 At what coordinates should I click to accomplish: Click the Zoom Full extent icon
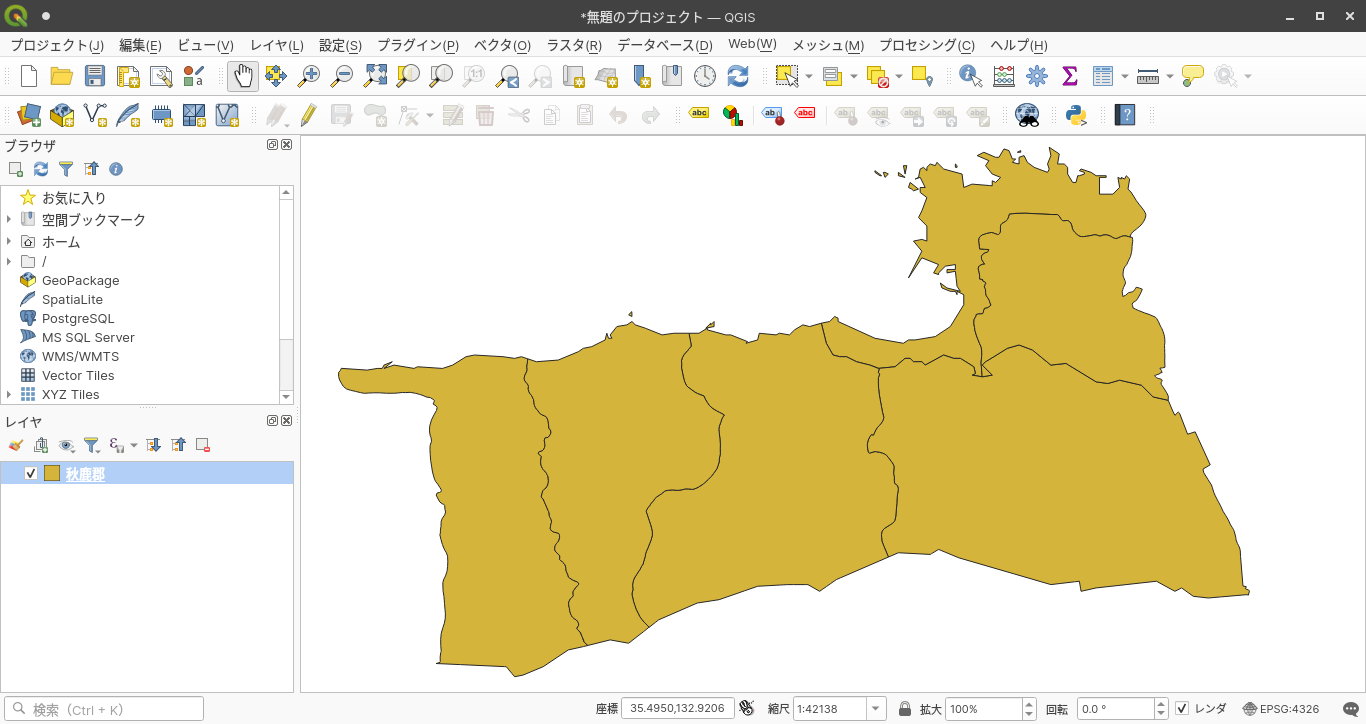[x=375, y=76]
